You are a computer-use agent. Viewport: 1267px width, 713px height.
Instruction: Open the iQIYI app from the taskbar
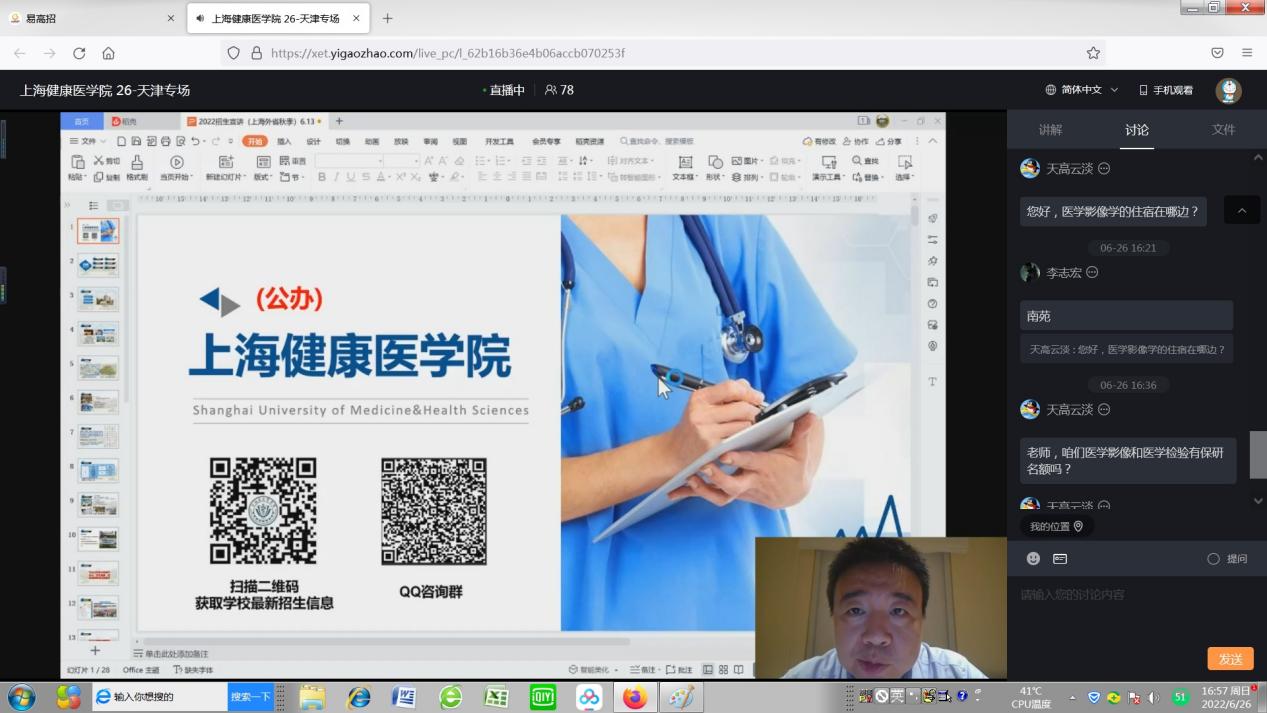pyautogui.click(x=542, y=696)
